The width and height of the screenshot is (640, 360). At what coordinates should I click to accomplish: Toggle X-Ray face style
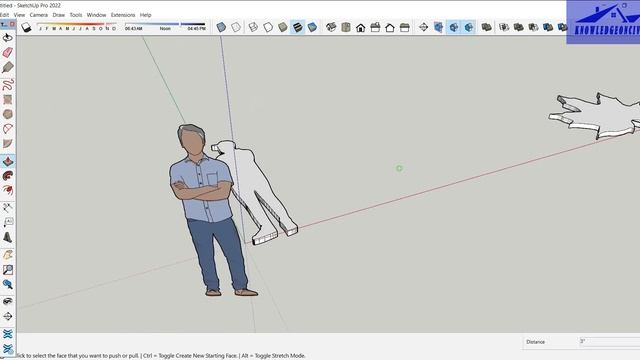coord(221,27)
